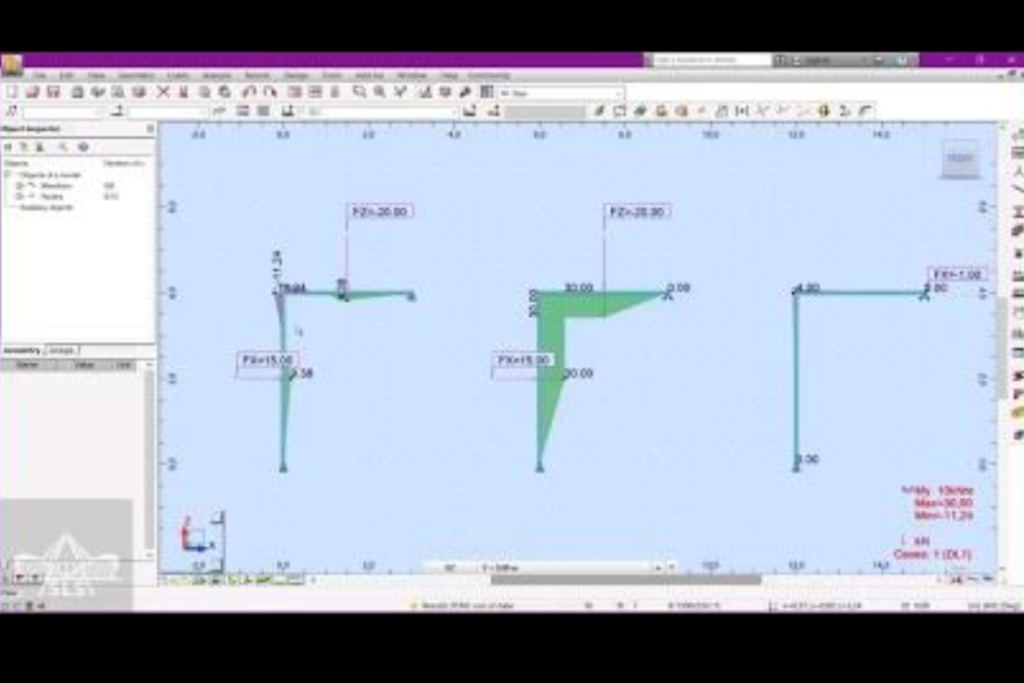
Task: Activate the Zoom Window magnifier tool
Action: 359,92
